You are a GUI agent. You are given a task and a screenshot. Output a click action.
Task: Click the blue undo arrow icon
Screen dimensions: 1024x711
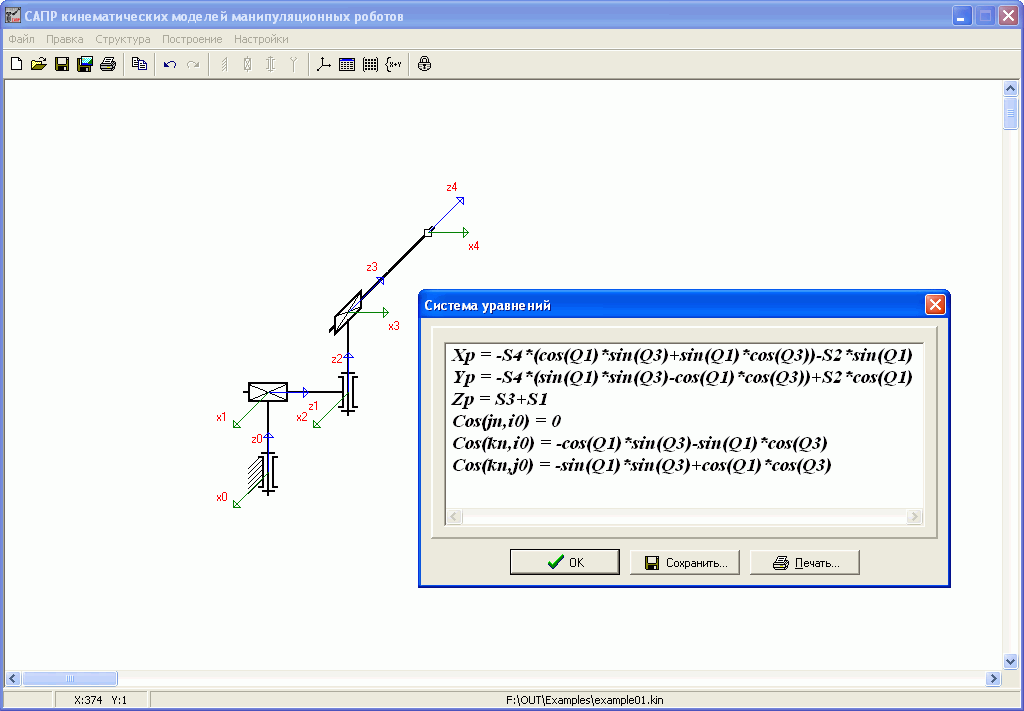click(x=170, y=64)
